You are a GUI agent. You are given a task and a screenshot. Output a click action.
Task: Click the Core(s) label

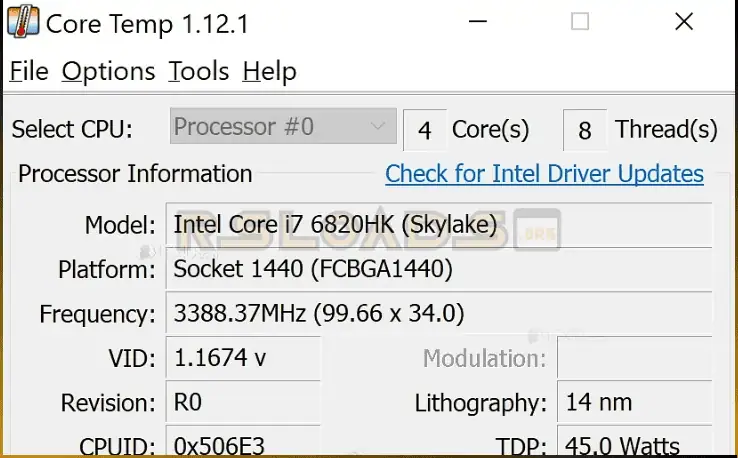pyautogui.click(x=490, y=129)
